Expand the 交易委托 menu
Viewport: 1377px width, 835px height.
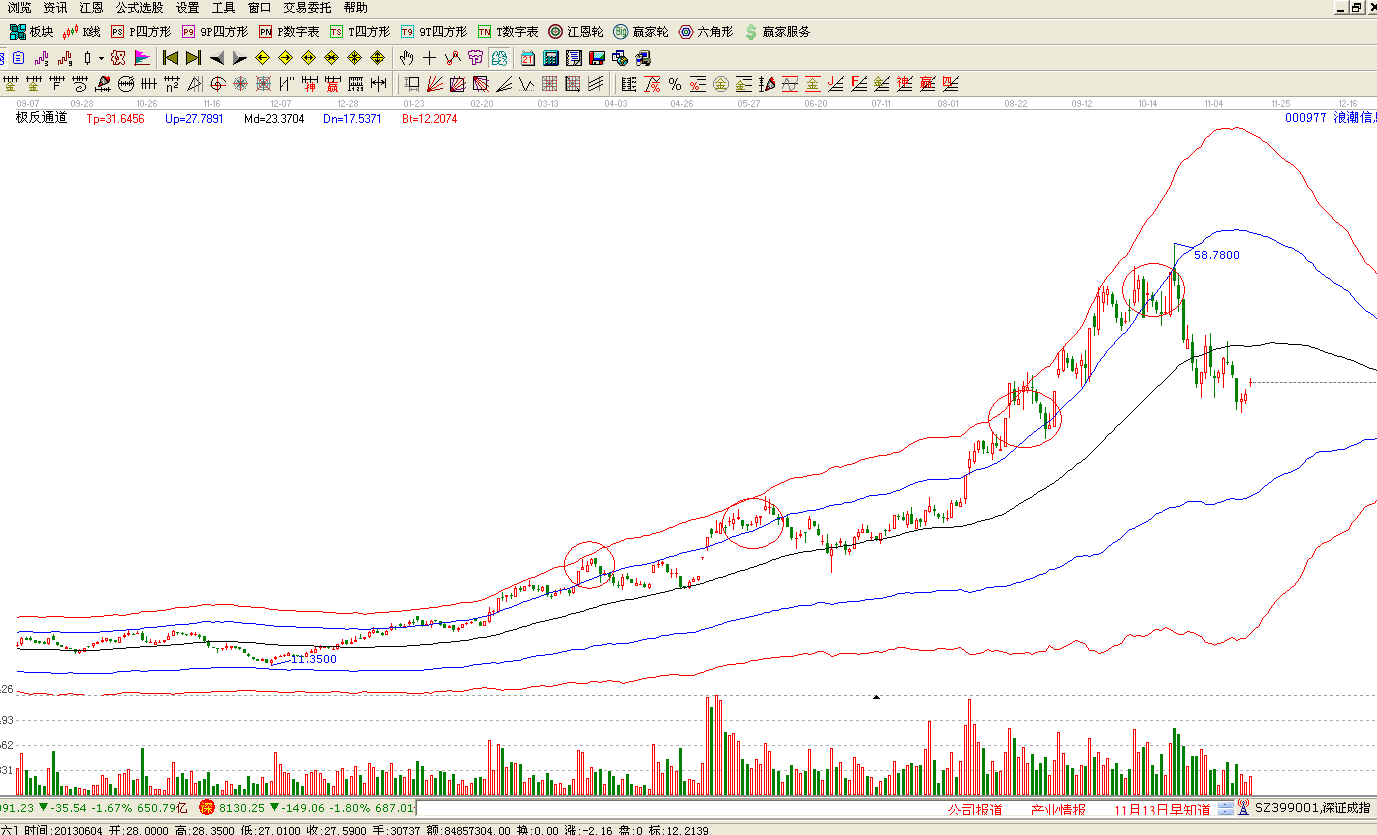tap(307, 7)
